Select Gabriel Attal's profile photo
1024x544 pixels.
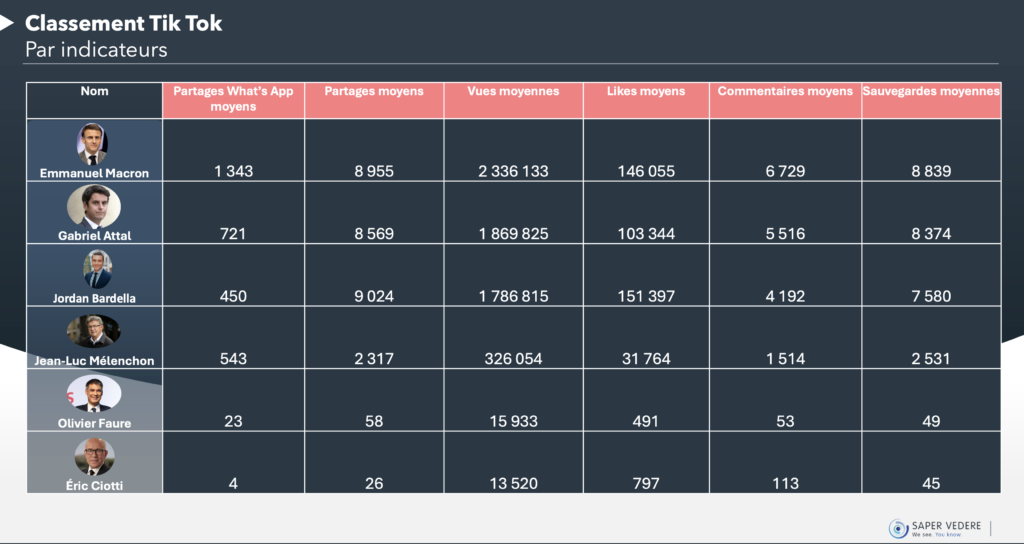[x=94, y=206]
